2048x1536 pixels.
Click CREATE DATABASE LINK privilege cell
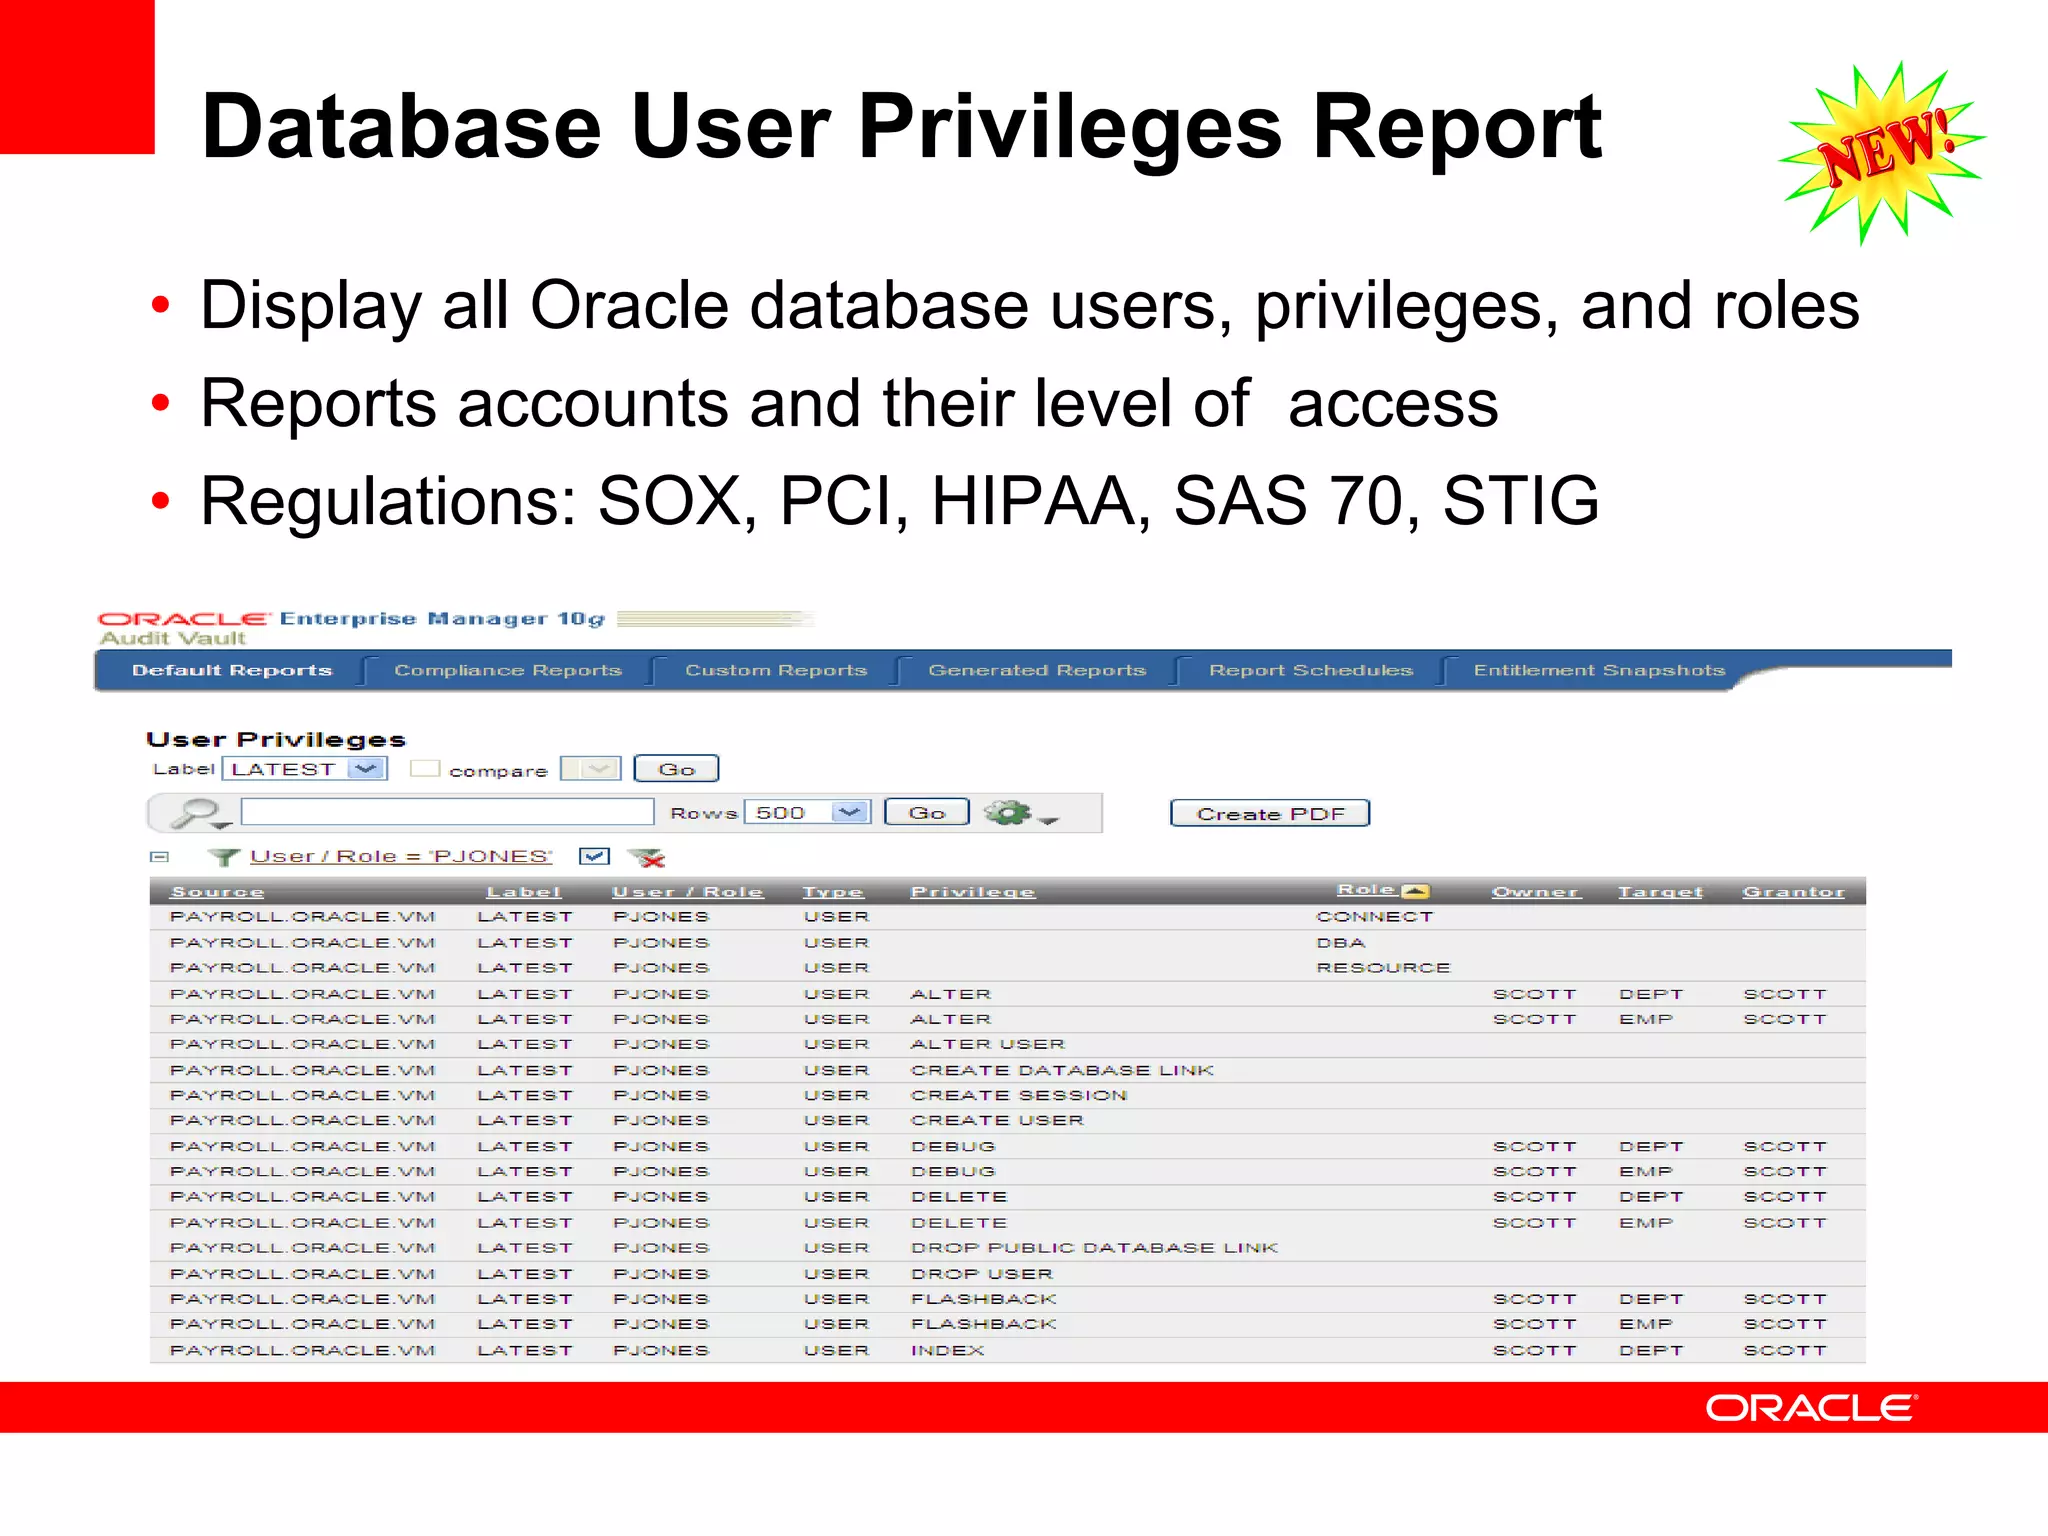pyautogui.click(x=1062, y=1070)
